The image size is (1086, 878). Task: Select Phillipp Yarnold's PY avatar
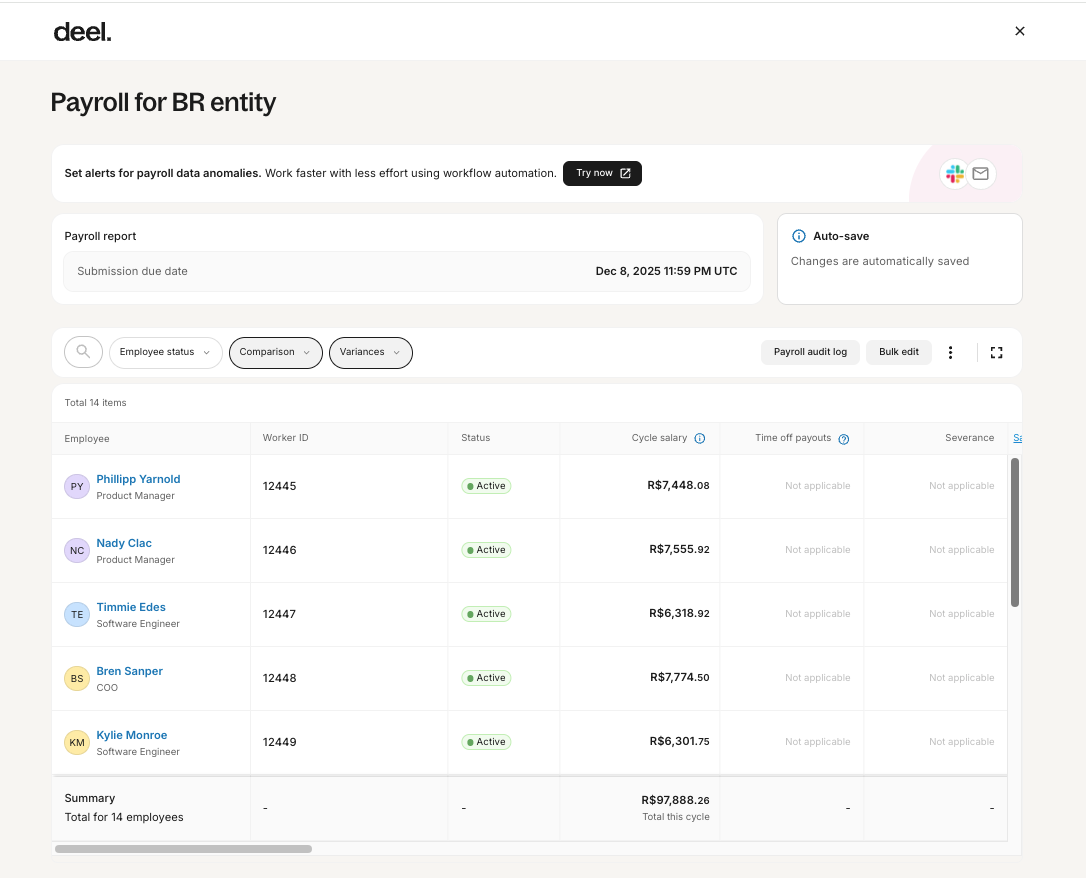click(77, 487)
